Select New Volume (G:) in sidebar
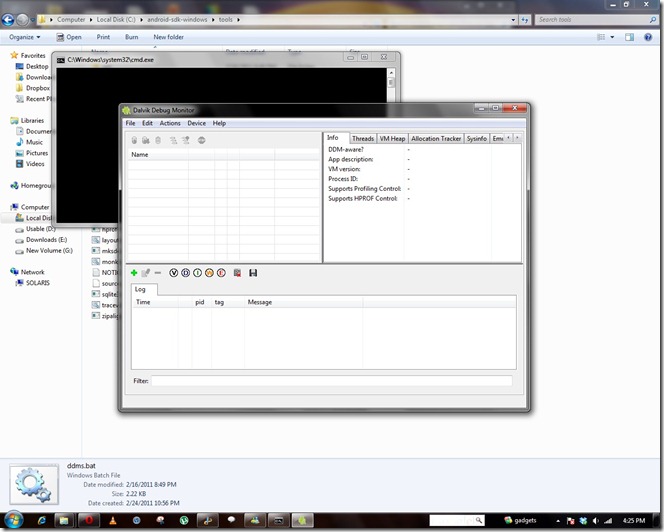This screenshot has width=664, height=532. [x=44, y=251]
